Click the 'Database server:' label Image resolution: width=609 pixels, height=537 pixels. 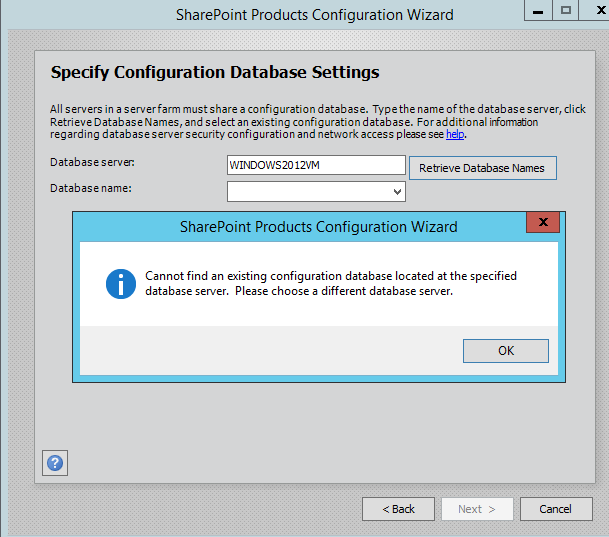tap(92, 162)
